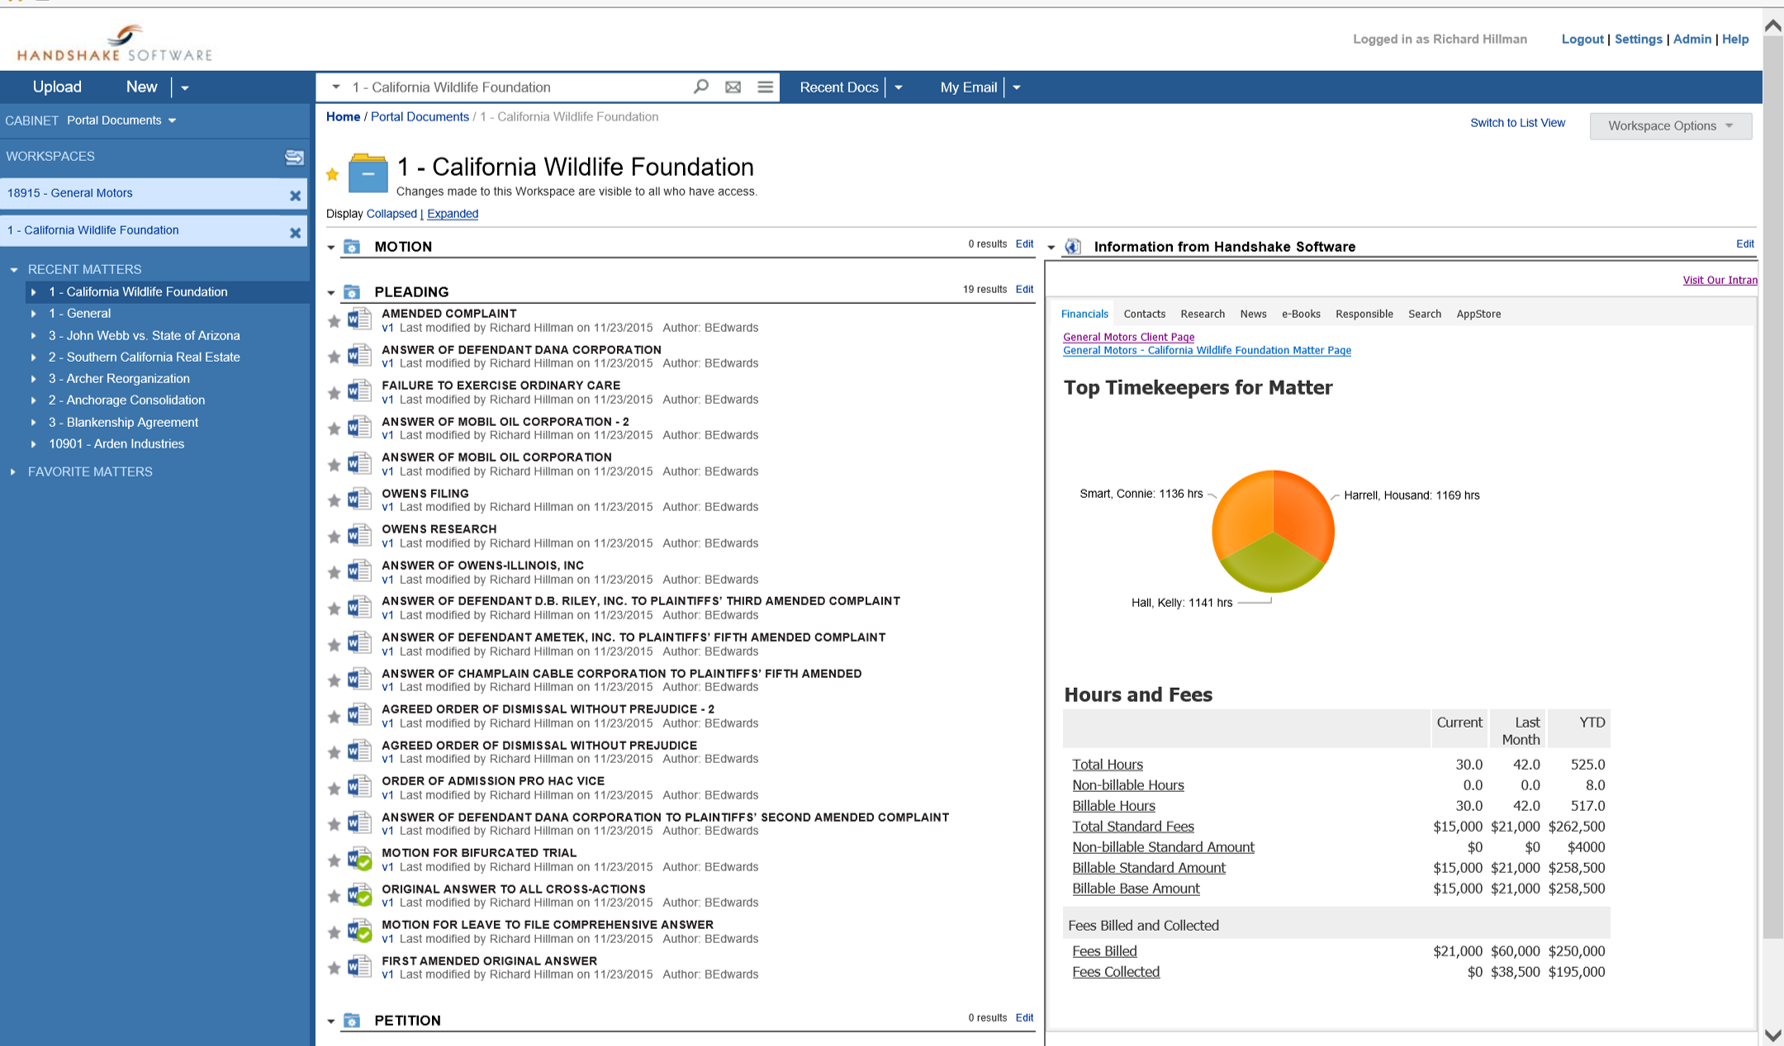
Task: Click the globe icon of Information from Handshake Software
Action: pos(1073,247)
